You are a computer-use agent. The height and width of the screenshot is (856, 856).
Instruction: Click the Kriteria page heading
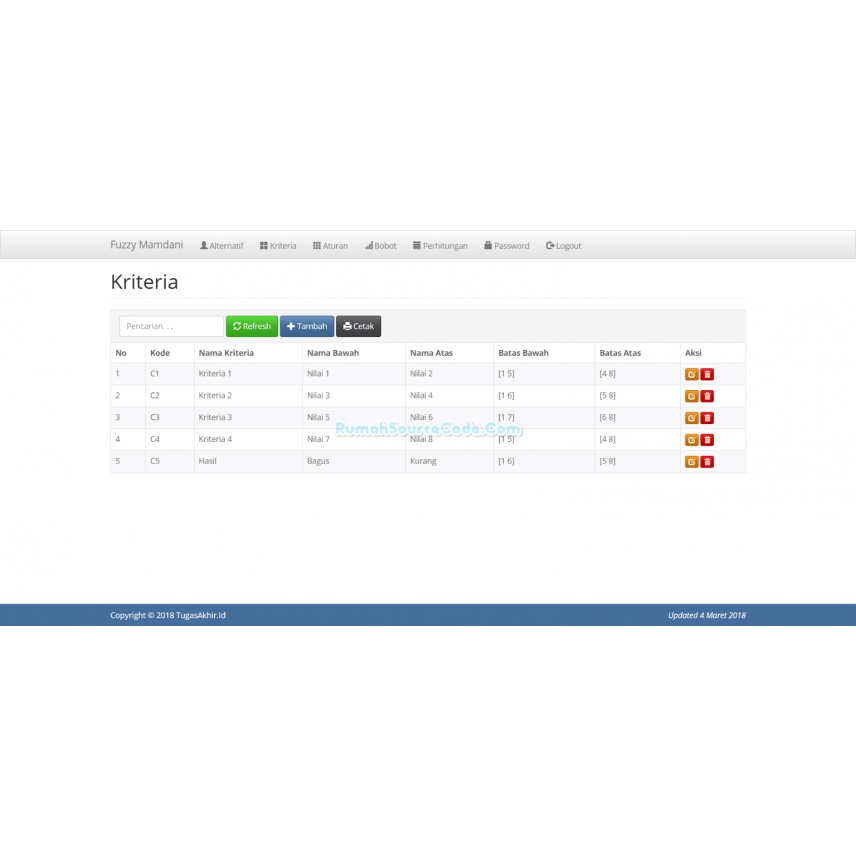tap(144, 282)
